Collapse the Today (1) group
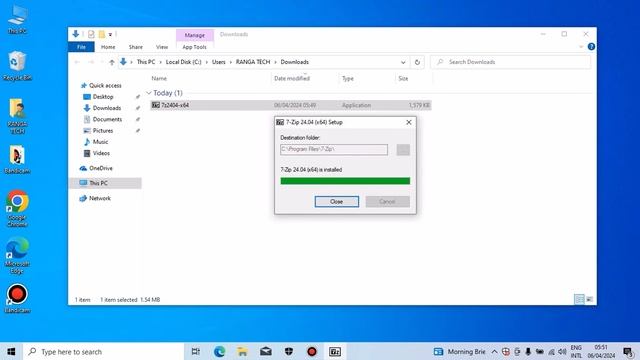The image size is (640, 360). pos(149,93)
